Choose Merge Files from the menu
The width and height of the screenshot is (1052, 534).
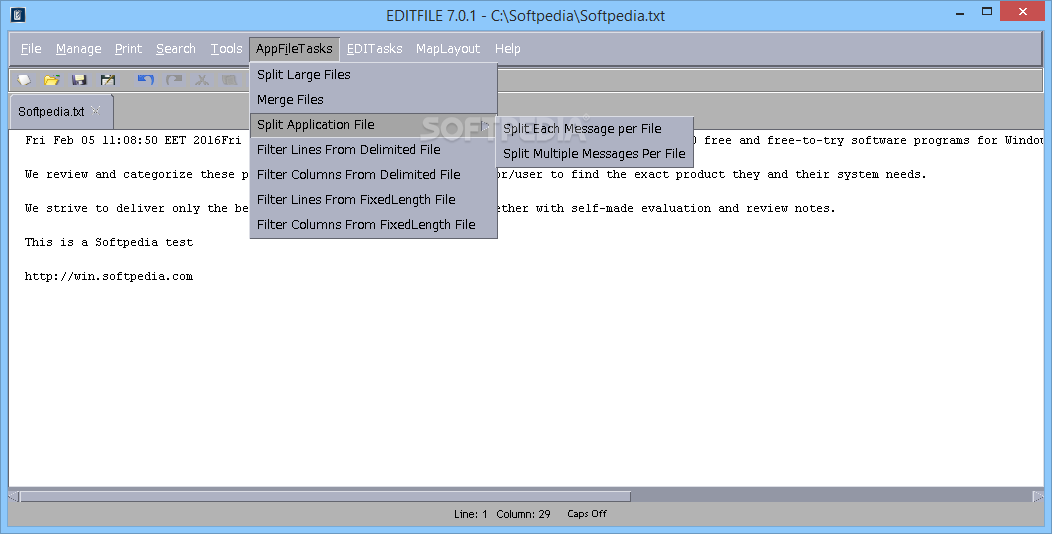[x=373, y=99]
